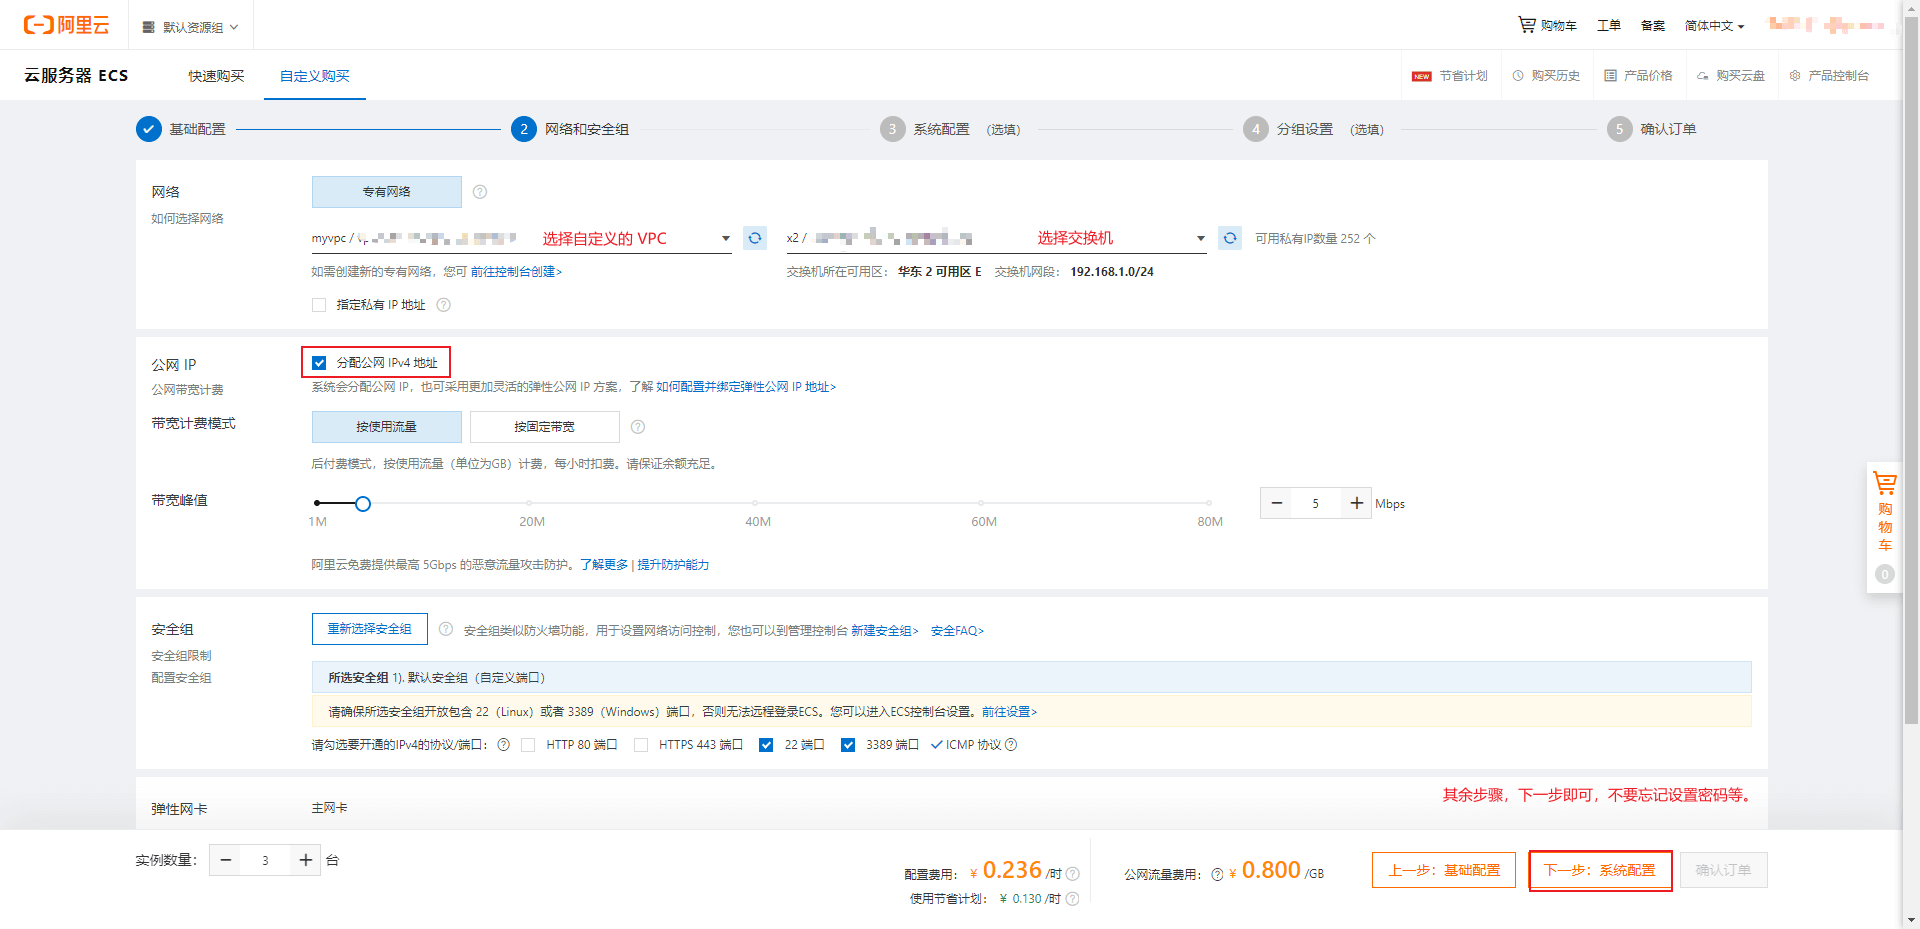Click reselect security group button
The width and height of the screenshot is (1920, 929).
point(370,629)
